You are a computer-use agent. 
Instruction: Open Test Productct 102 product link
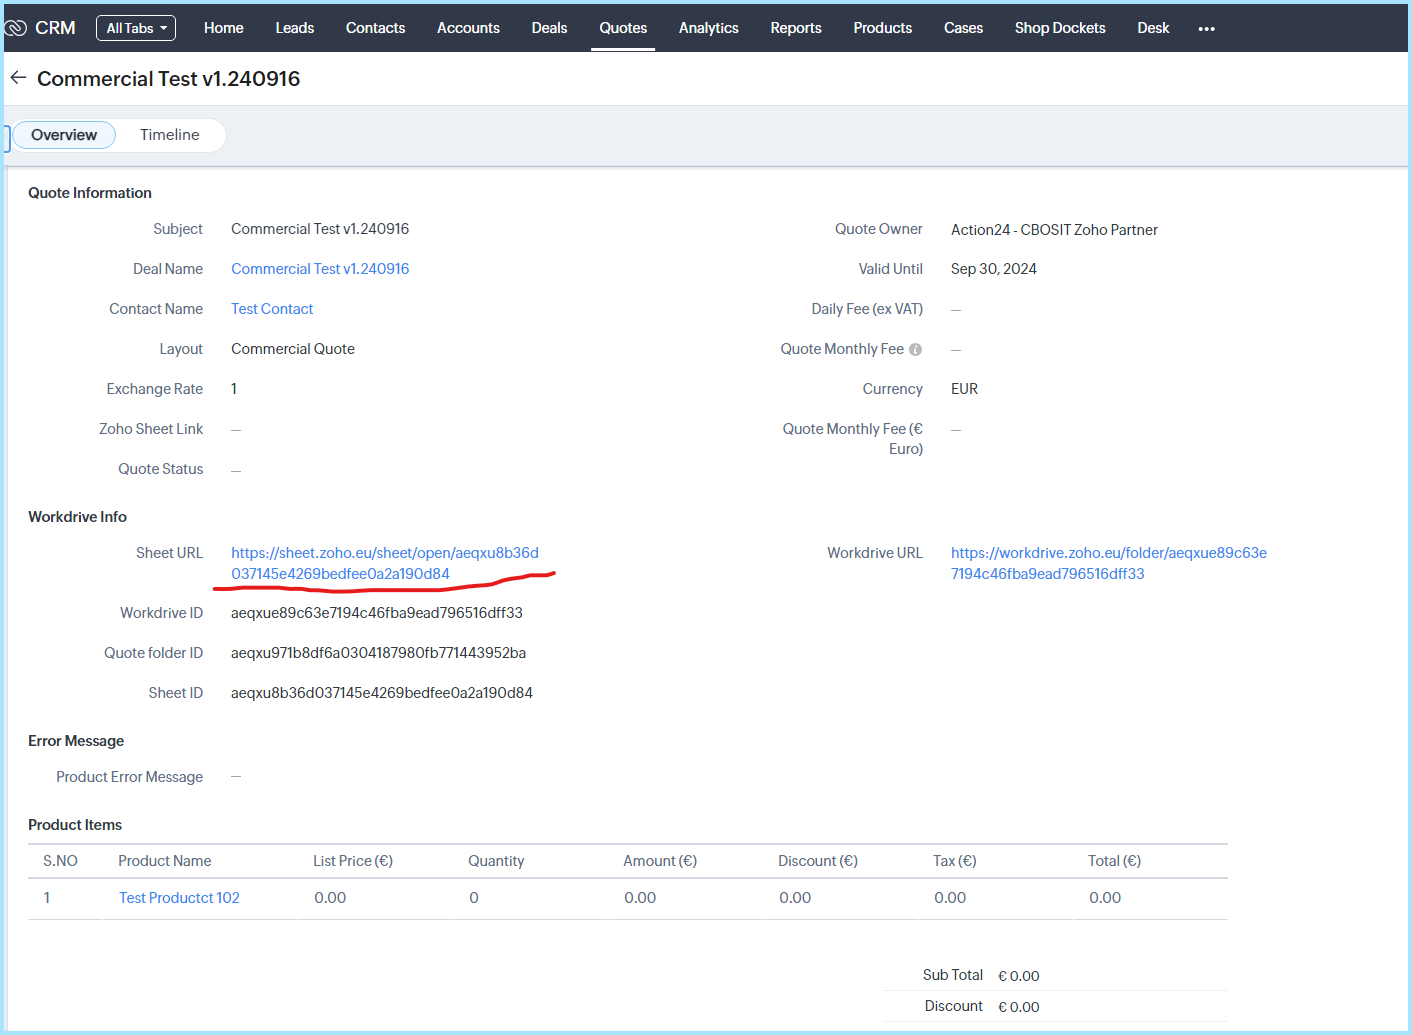coord(179,898)
